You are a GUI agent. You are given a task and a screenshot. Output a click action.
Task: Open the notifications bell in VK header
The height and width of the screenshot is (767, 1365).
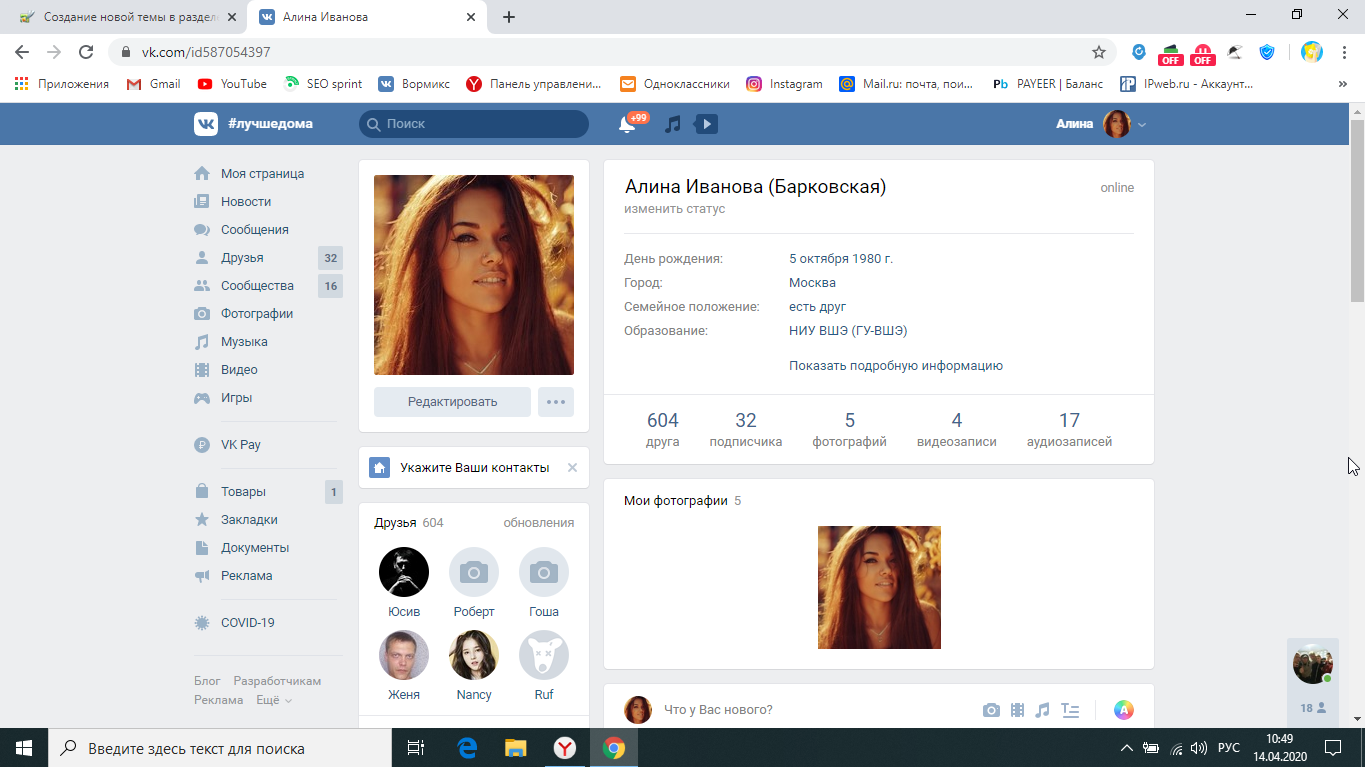(627, 124)
